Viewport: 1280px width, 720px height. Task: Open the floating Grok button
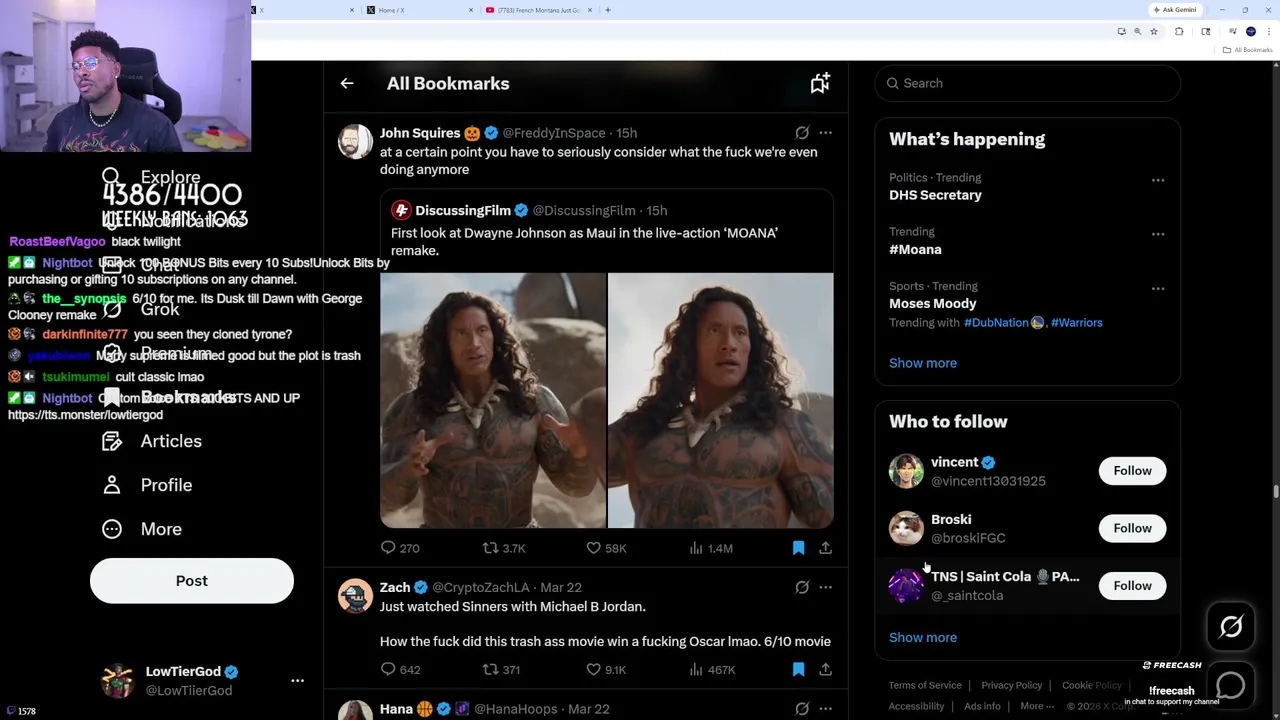coord(1231,627)
